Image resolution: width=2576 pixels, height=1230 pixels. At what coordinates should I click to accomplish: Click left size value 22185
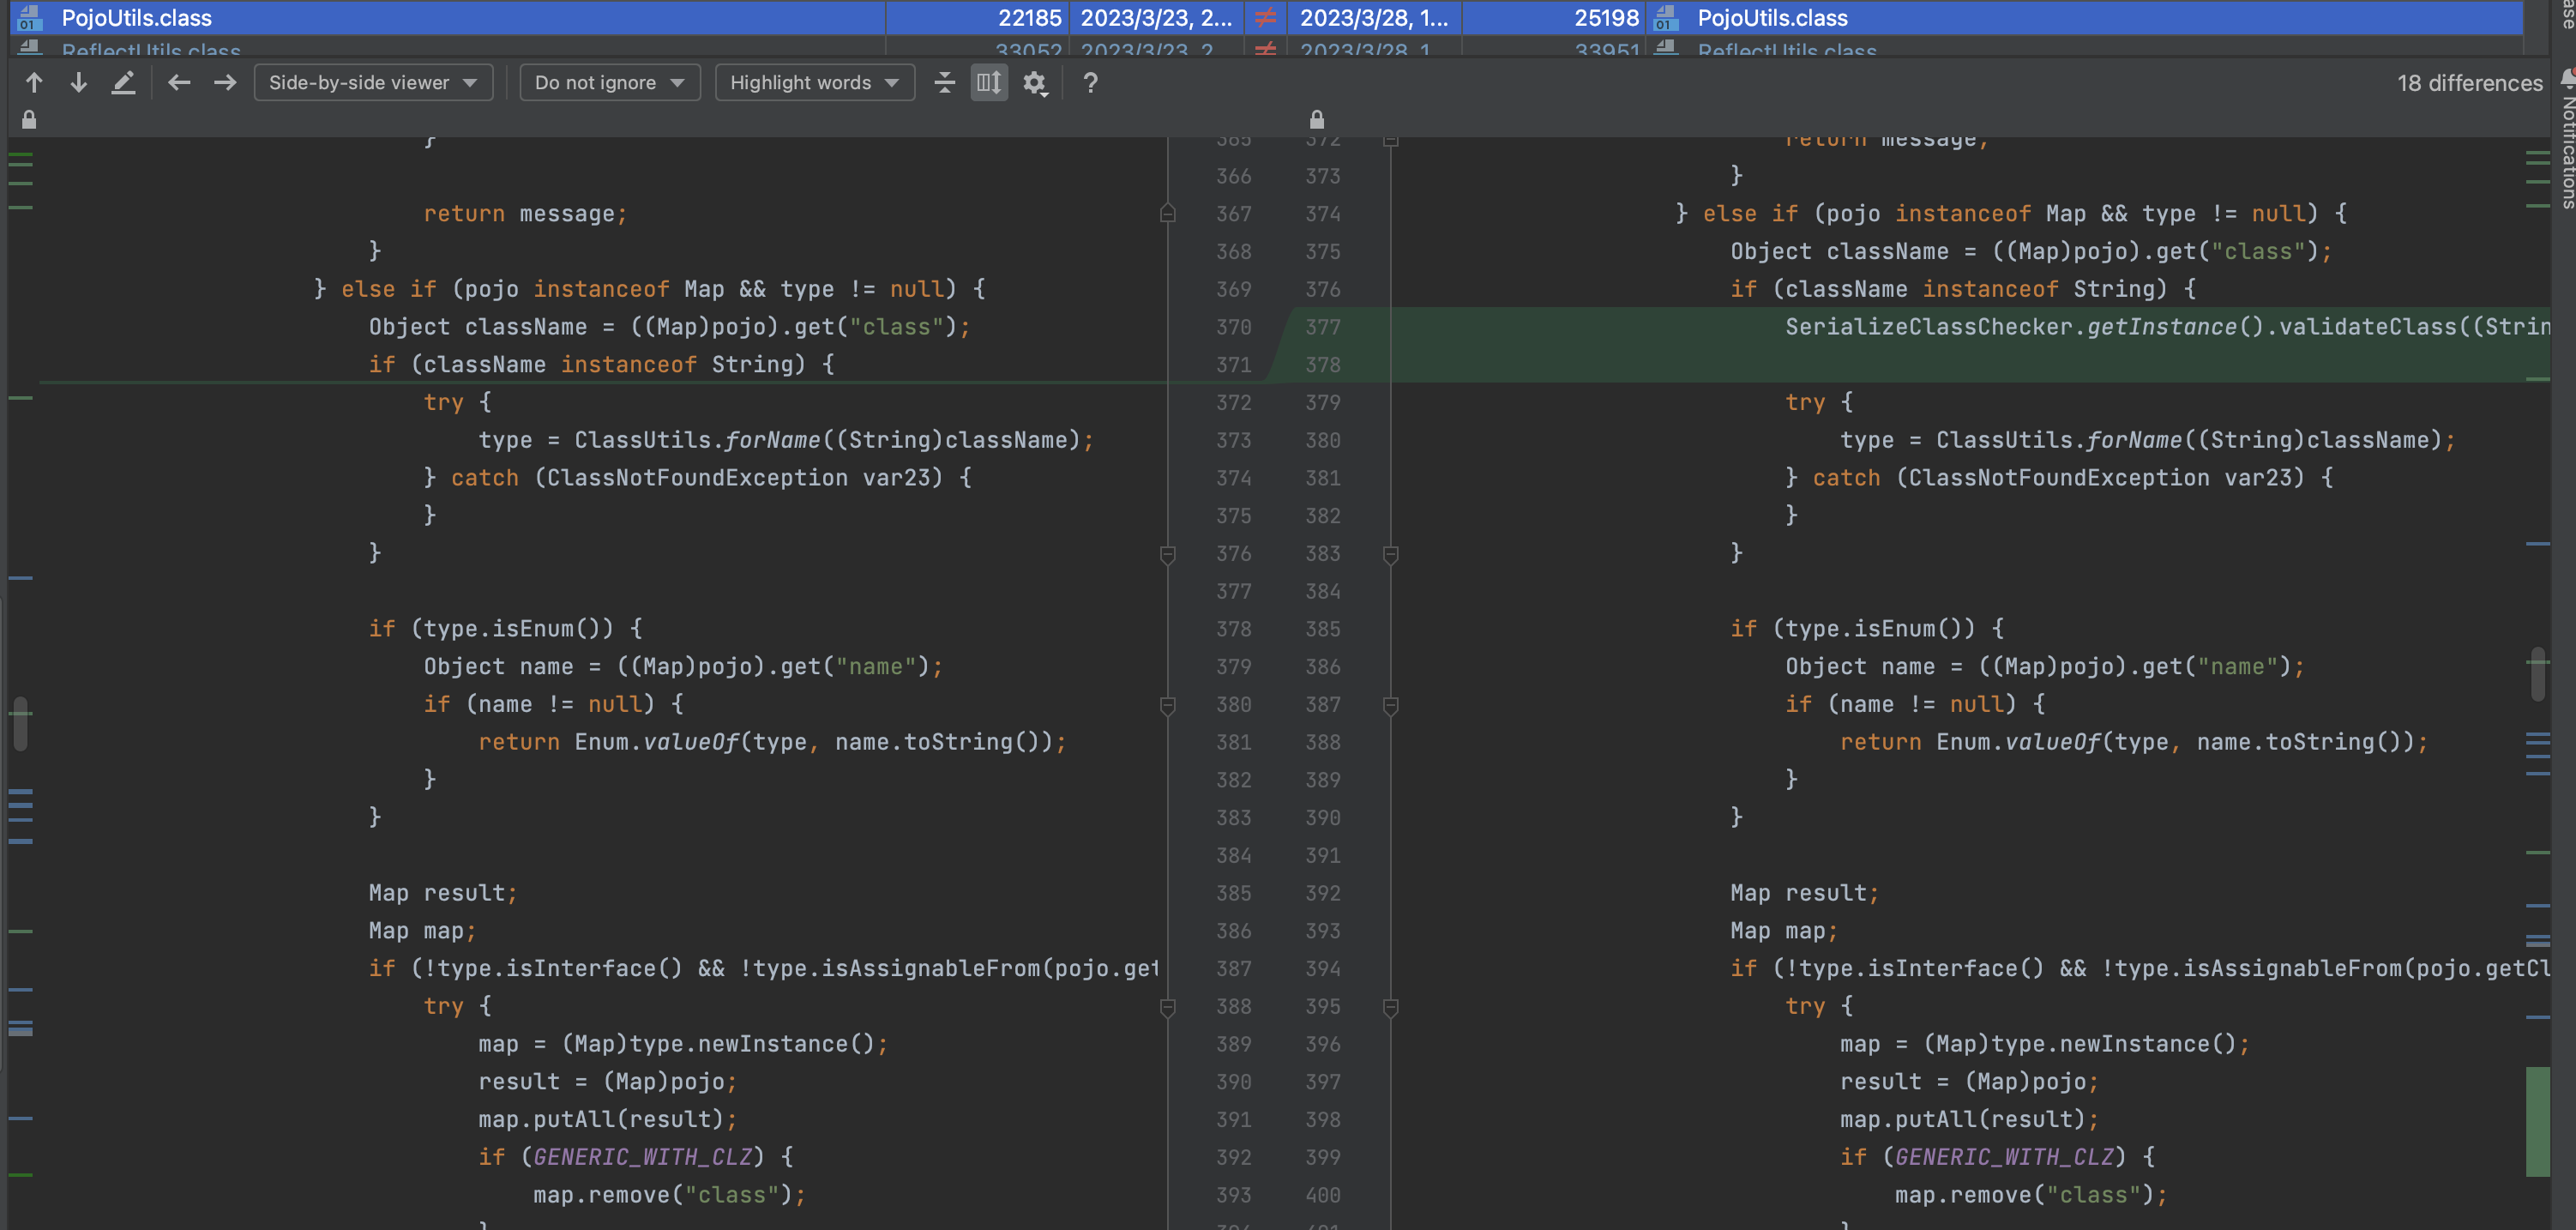(1029, 18)
